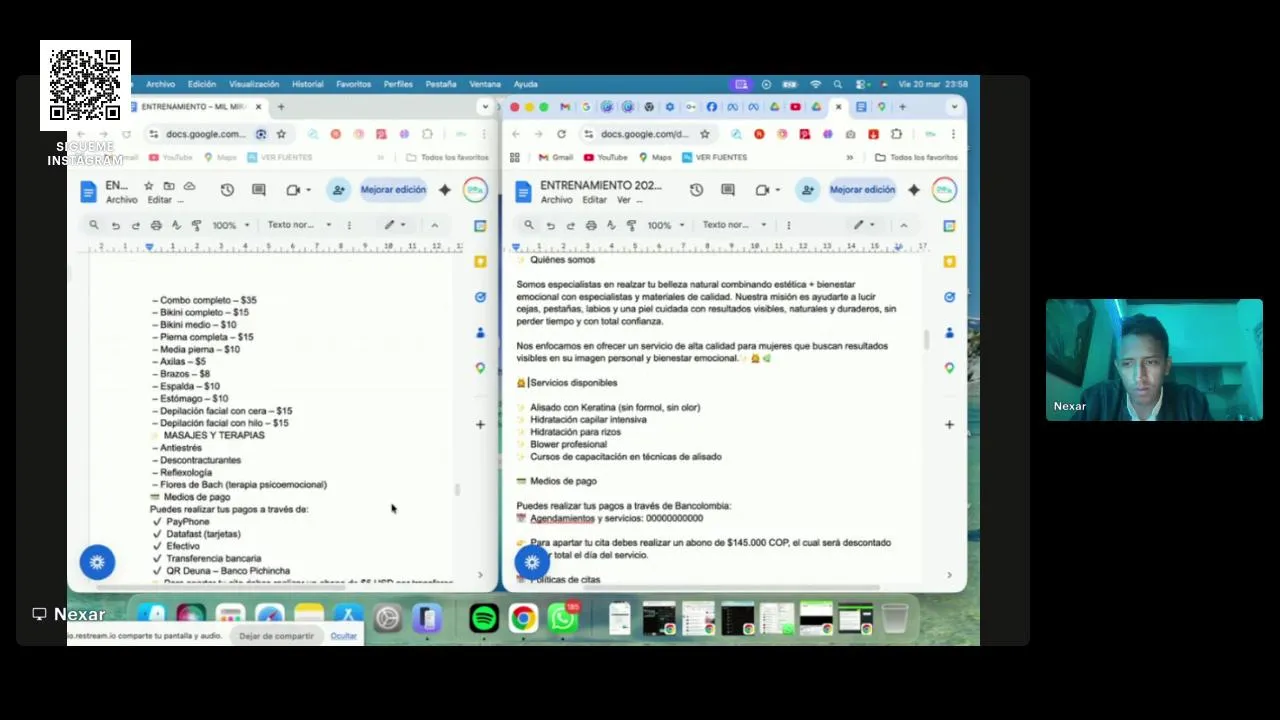Open editing mode dropdown in left document

[396, 225]
